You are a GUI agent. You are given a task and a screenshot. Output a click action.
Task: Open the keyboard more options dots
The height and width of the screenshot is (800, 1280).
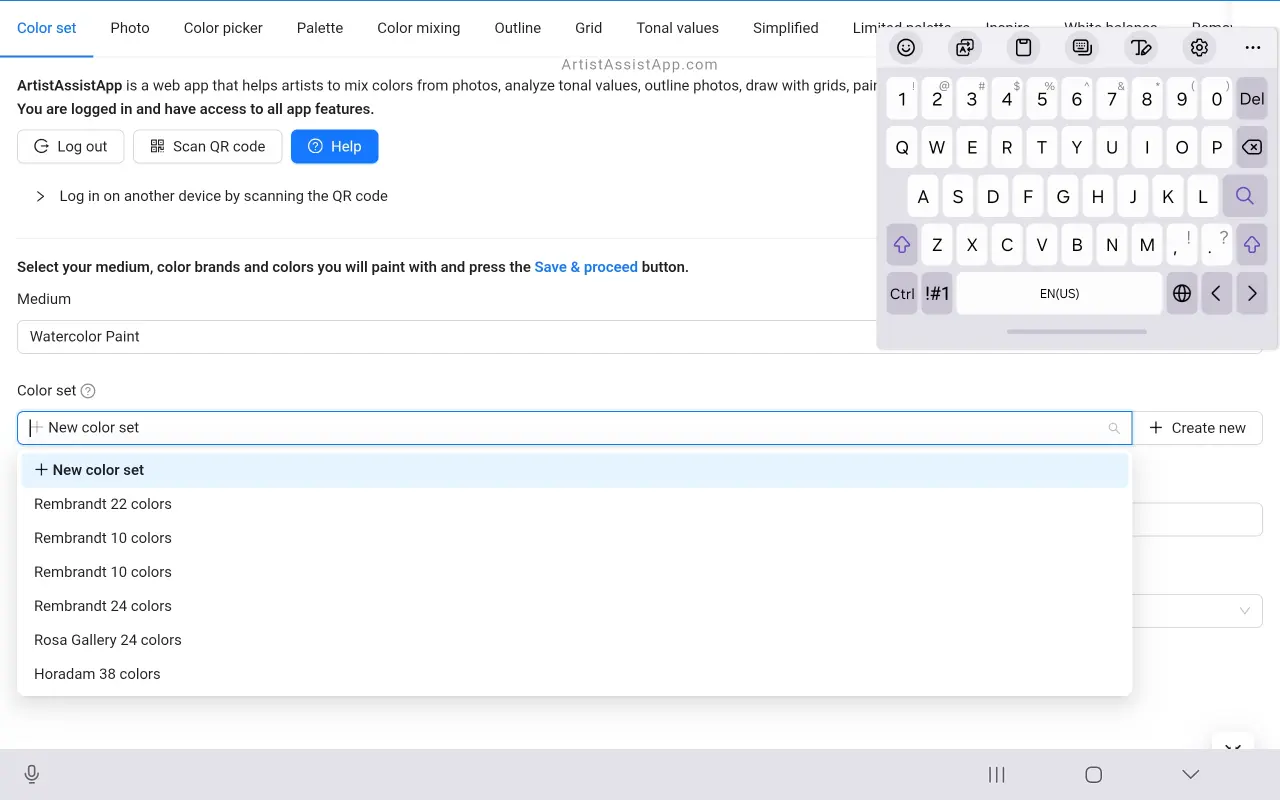point(1253,47)
